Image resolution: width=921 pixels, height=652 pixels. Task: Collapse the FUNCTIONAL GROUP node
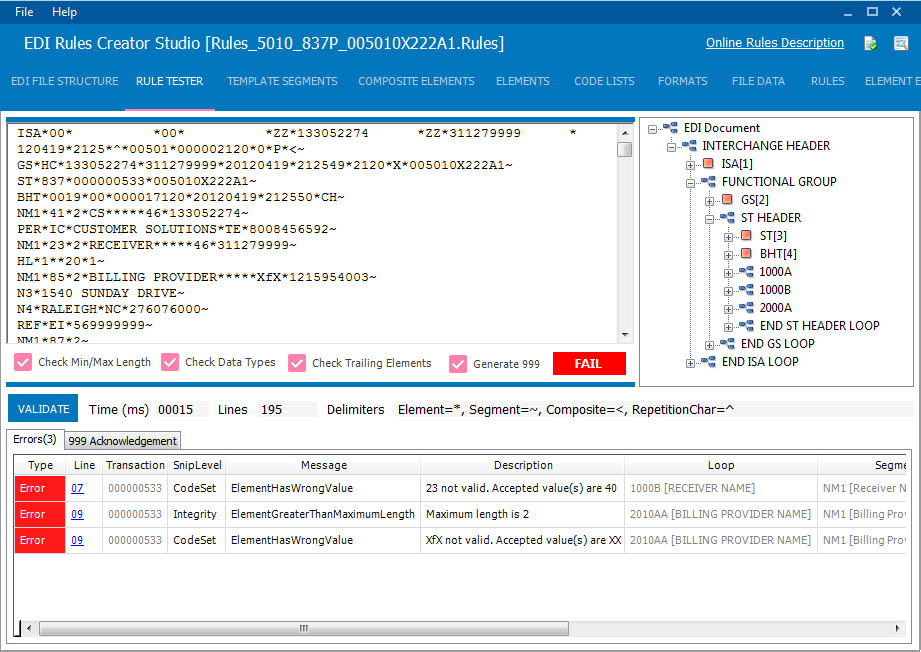point(691,183)
